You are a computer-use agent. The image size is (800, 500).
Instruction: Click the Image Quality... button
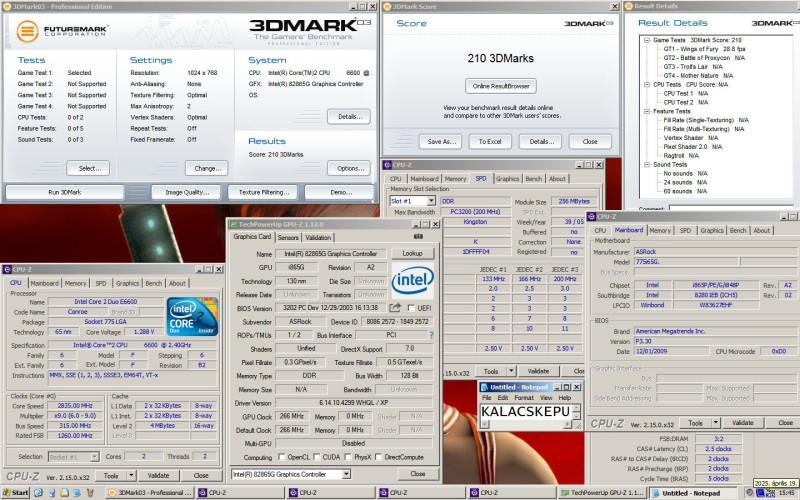tap(187, 192)
